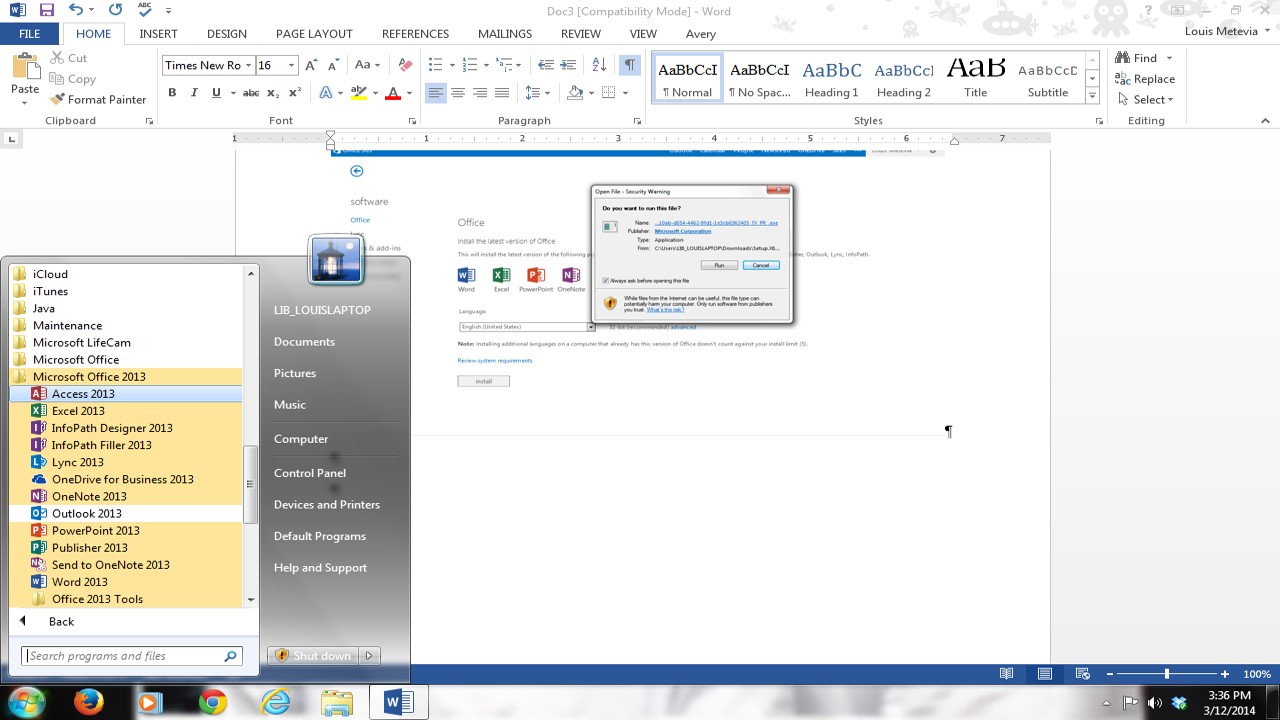
Task: Toggle 'Always ask before opening this file'
Action: coord(606,281)
